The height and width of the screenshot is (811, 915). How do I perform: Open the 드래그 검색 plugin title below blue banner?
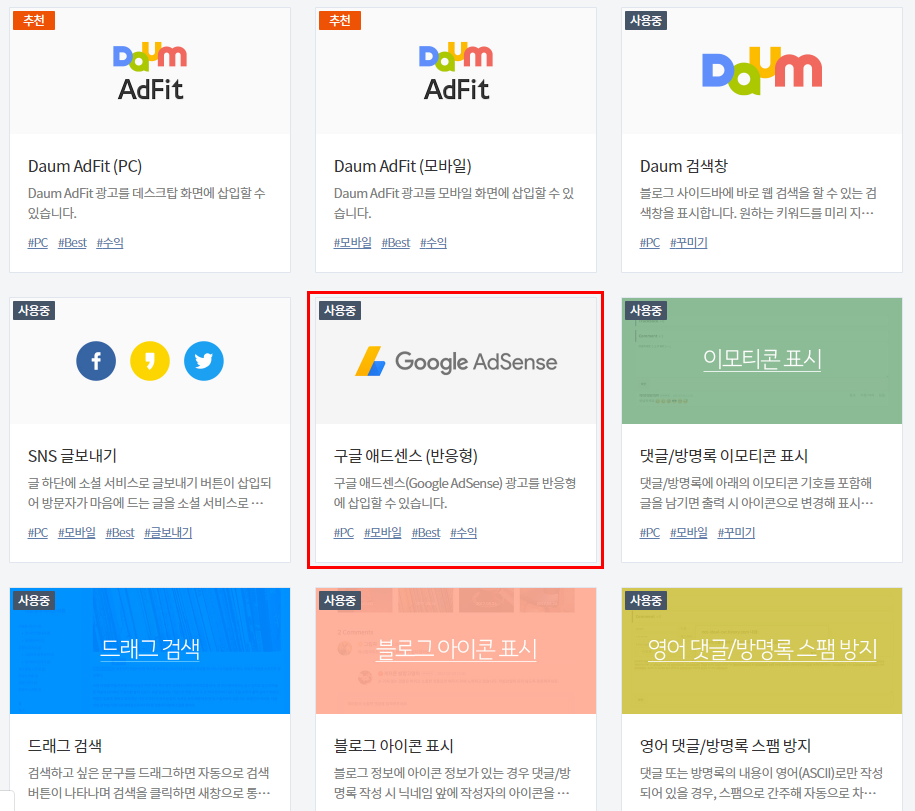click(x=65, y=746)
